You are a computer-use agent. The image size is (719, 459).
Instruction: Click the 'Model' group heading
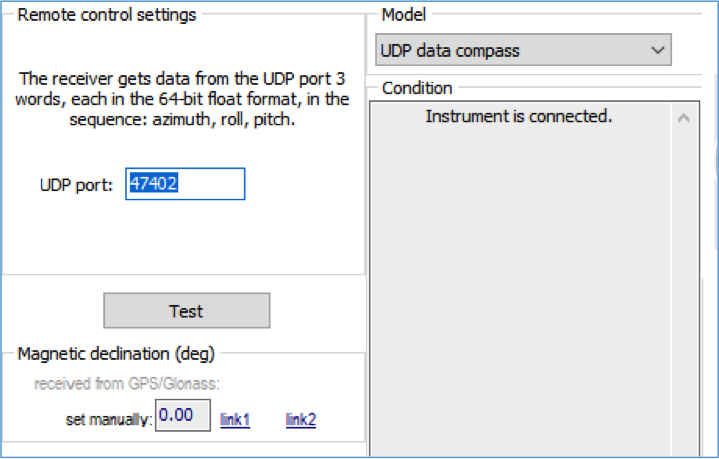click(x=404, y=15)
